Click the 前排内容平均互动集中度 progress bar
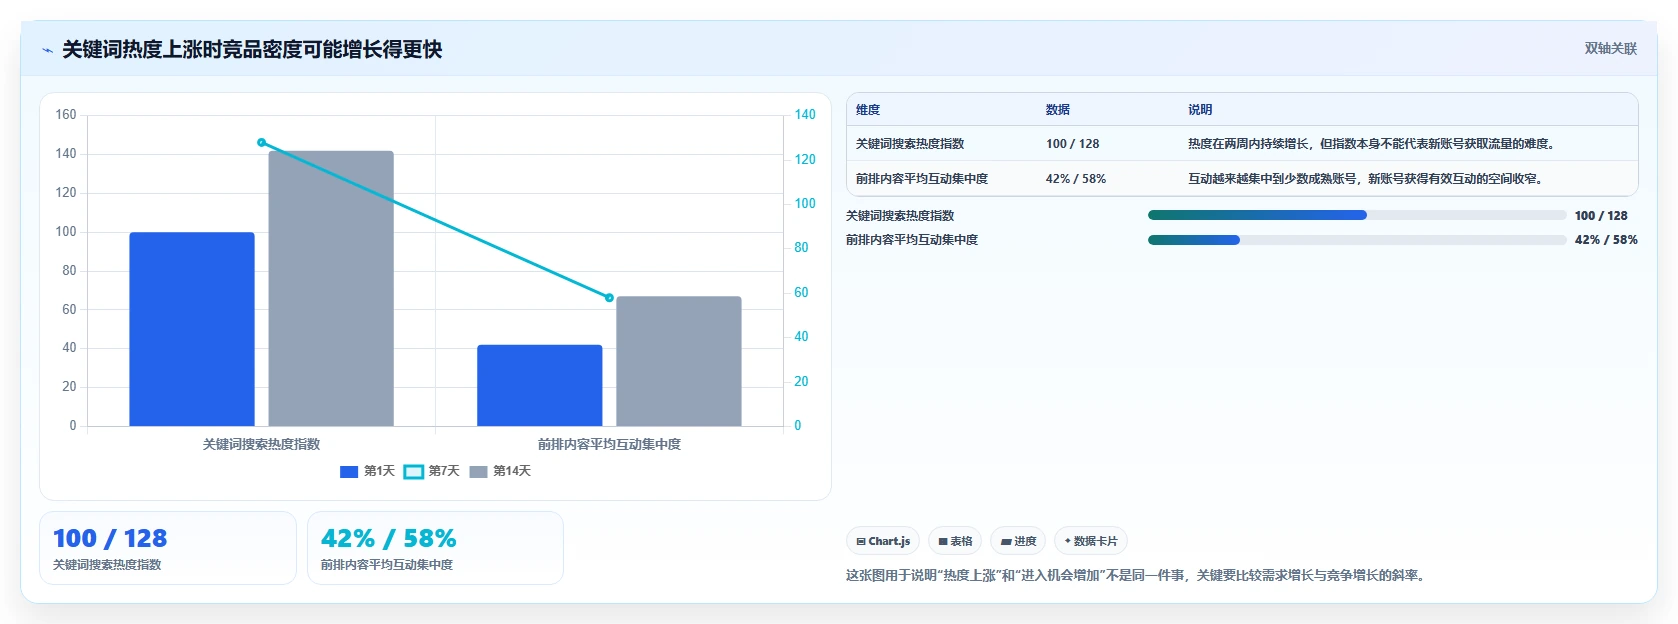This screenshot has width=1678, height=624. [x=1357, y=240]
